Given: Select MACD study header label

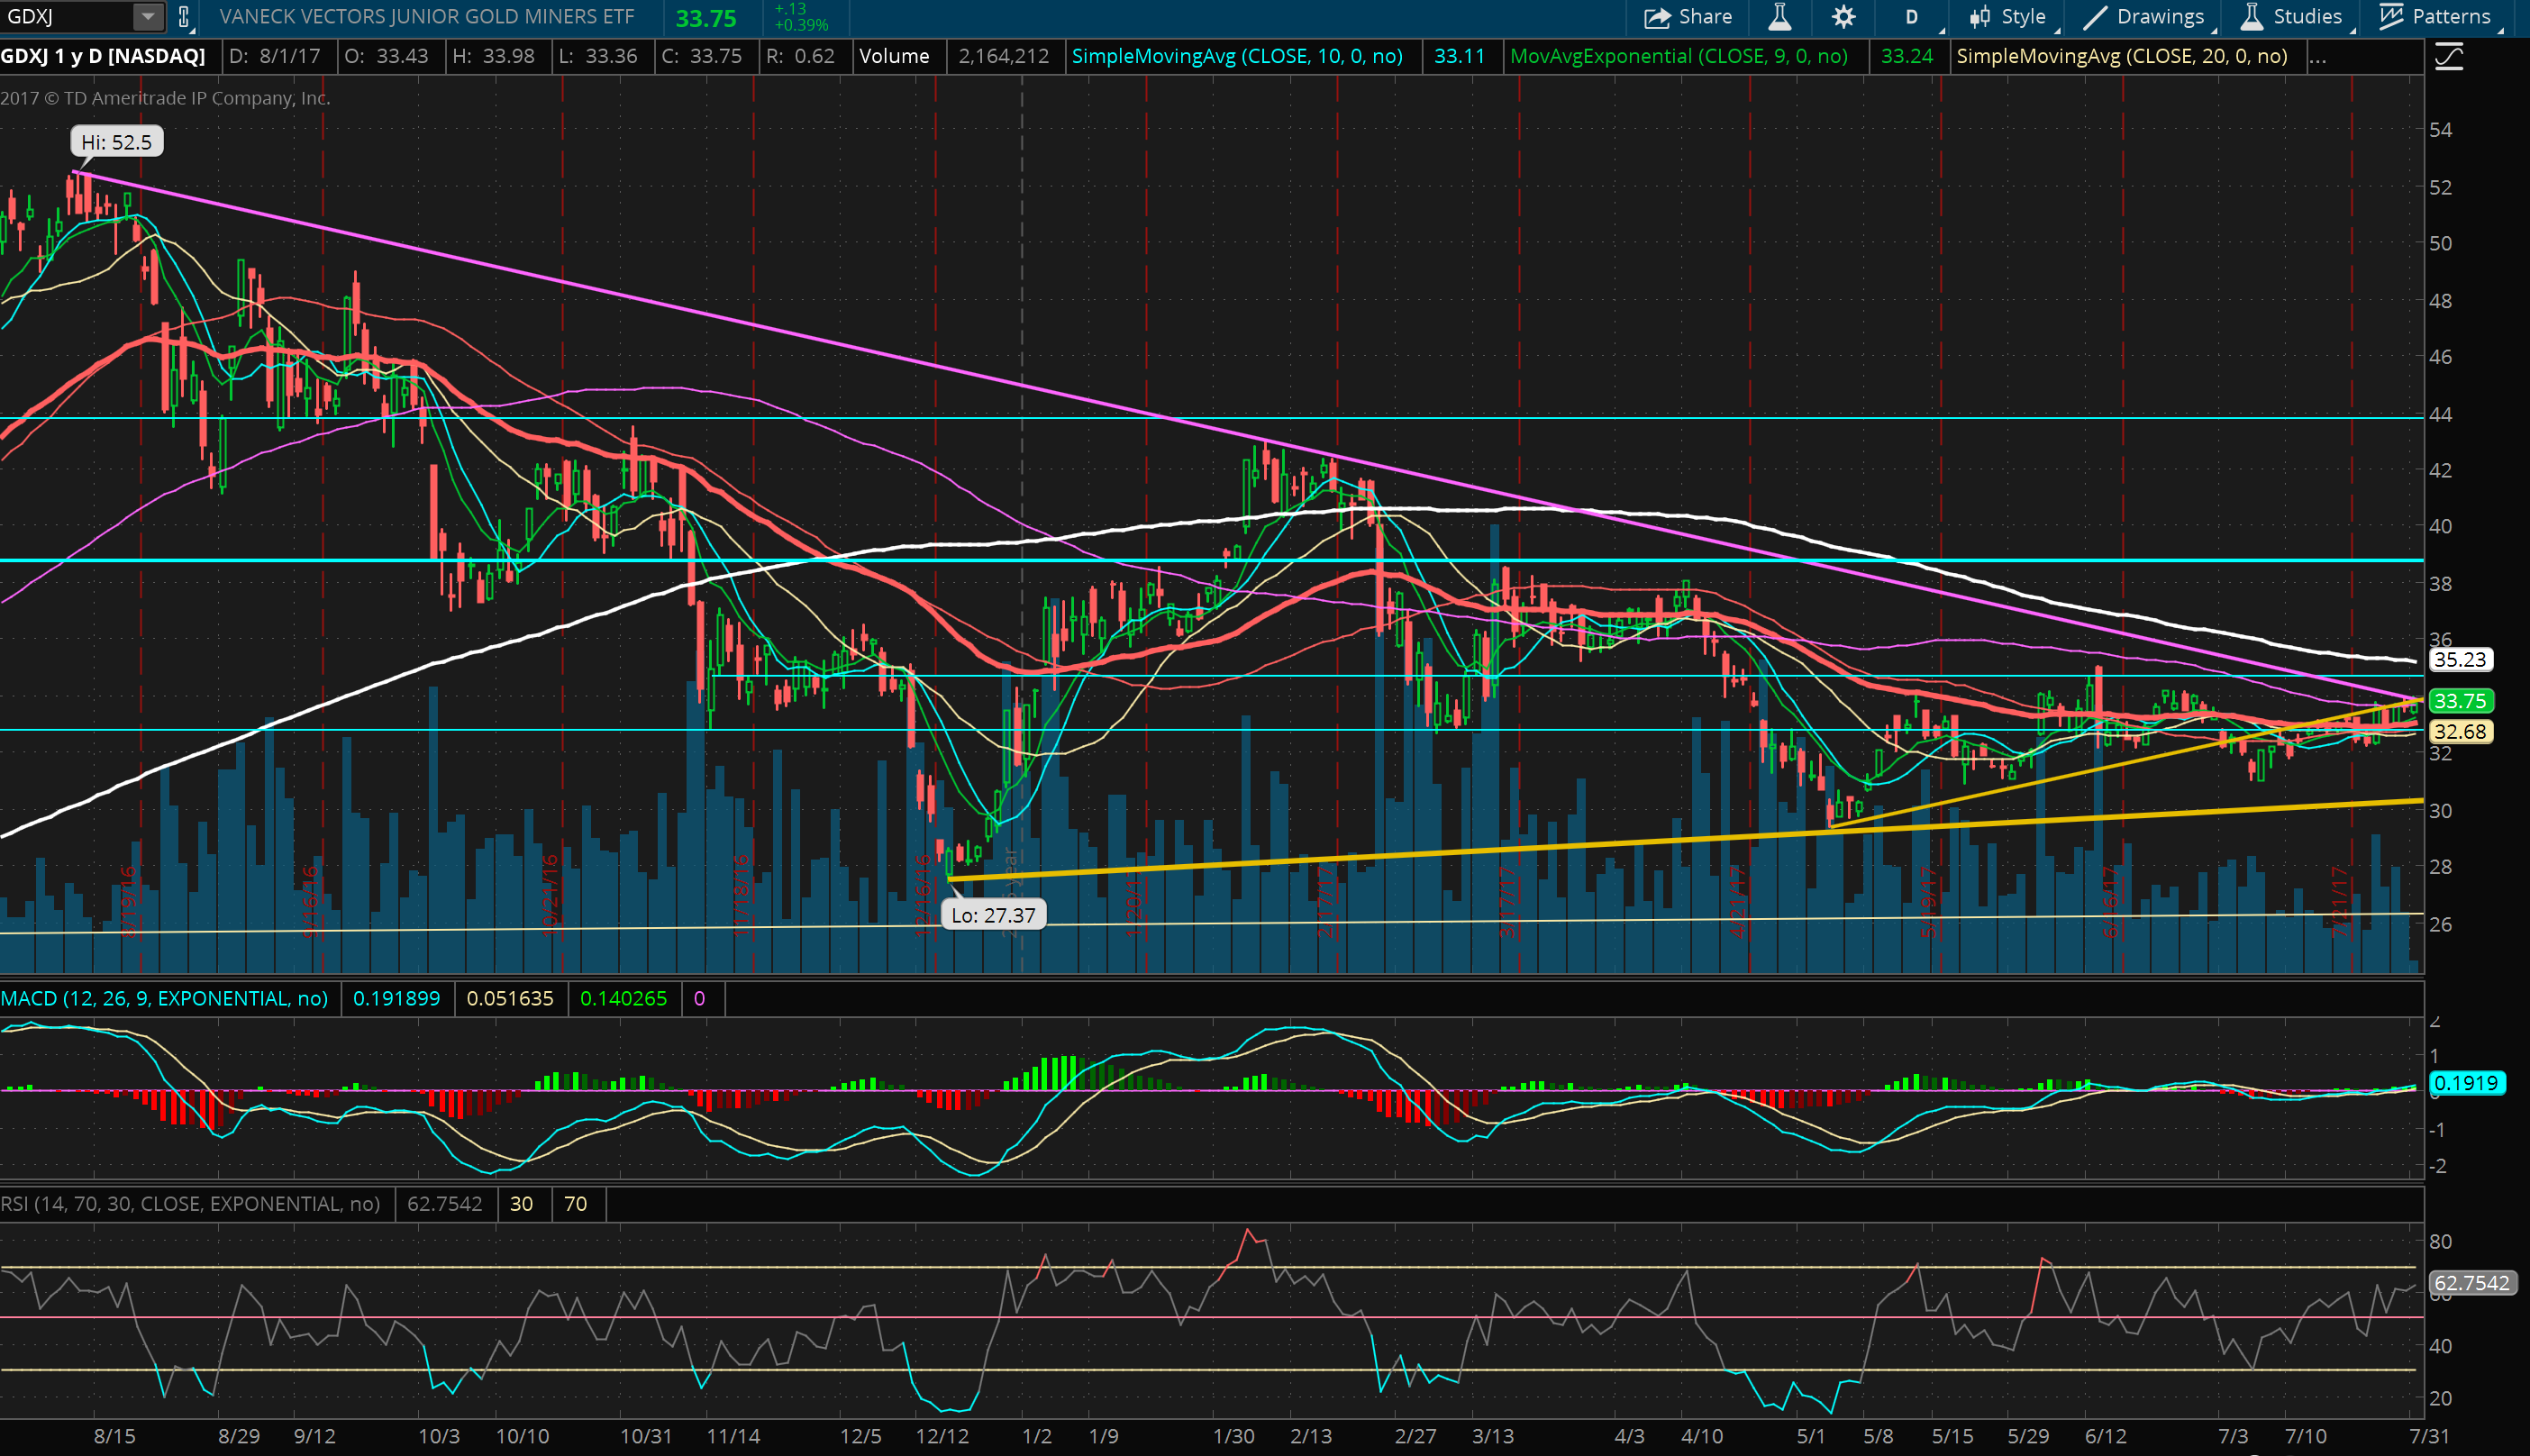Looking at the screenshot, I should click(x=165, y=999).
